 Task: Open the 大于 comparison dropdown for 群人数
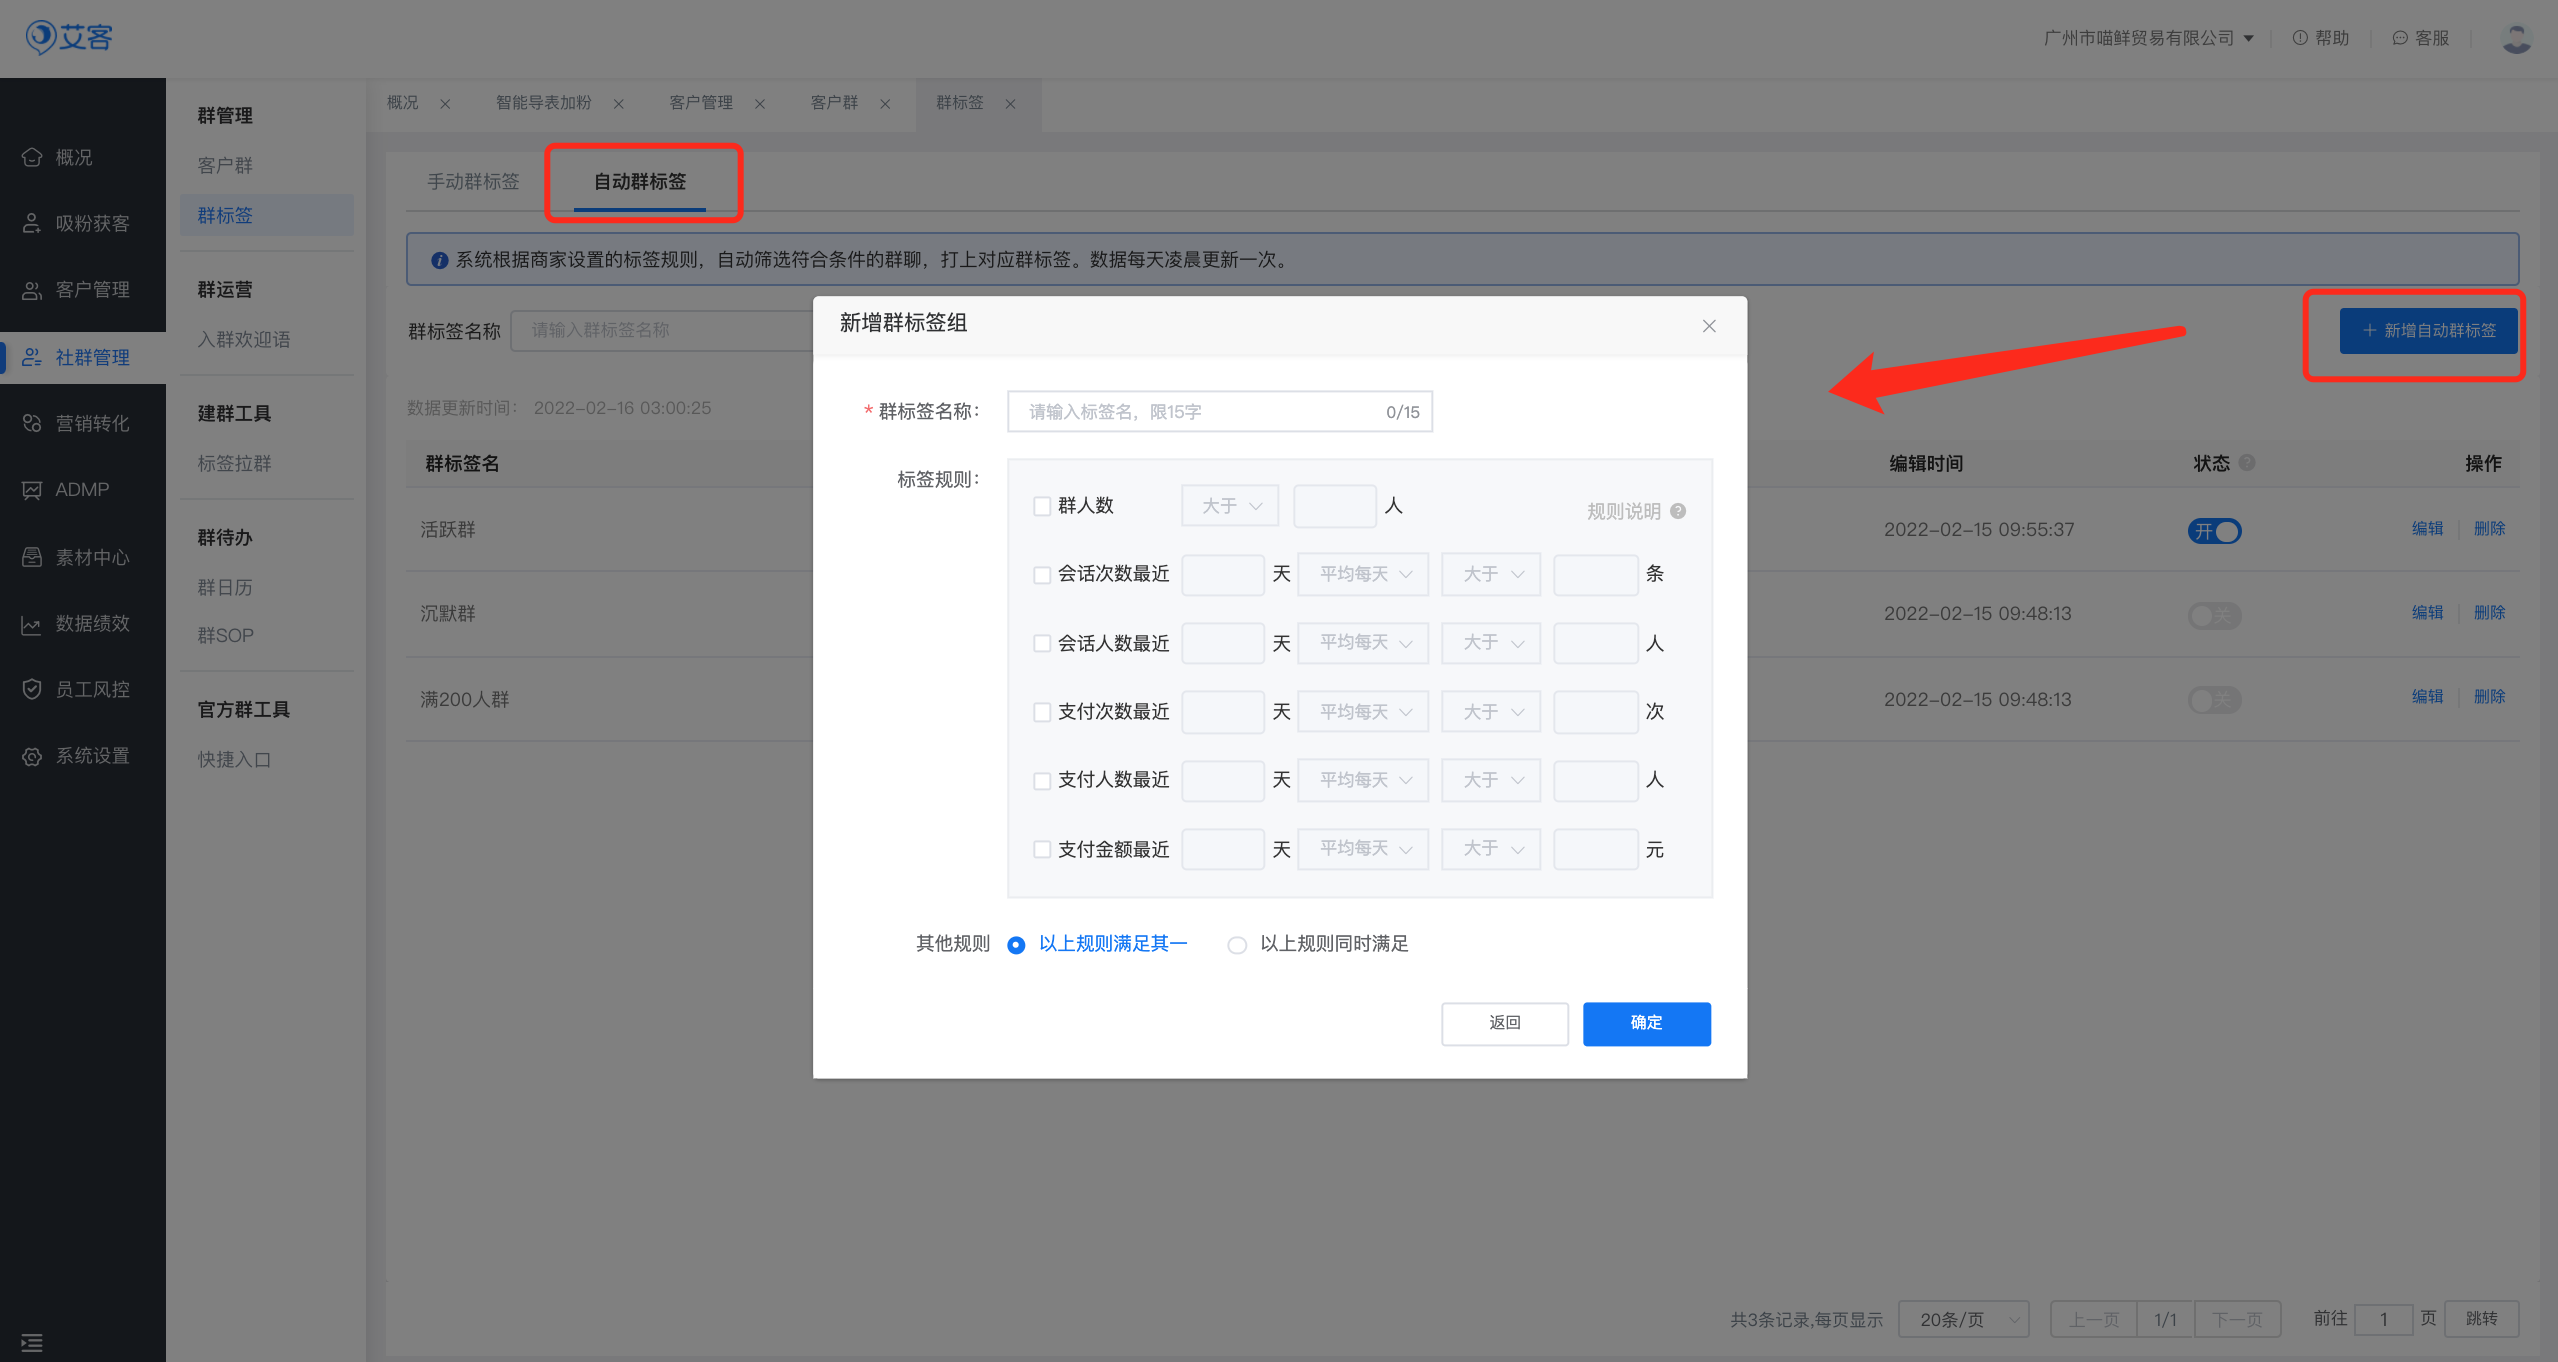pyautogui.click(x=1229, y=505)
